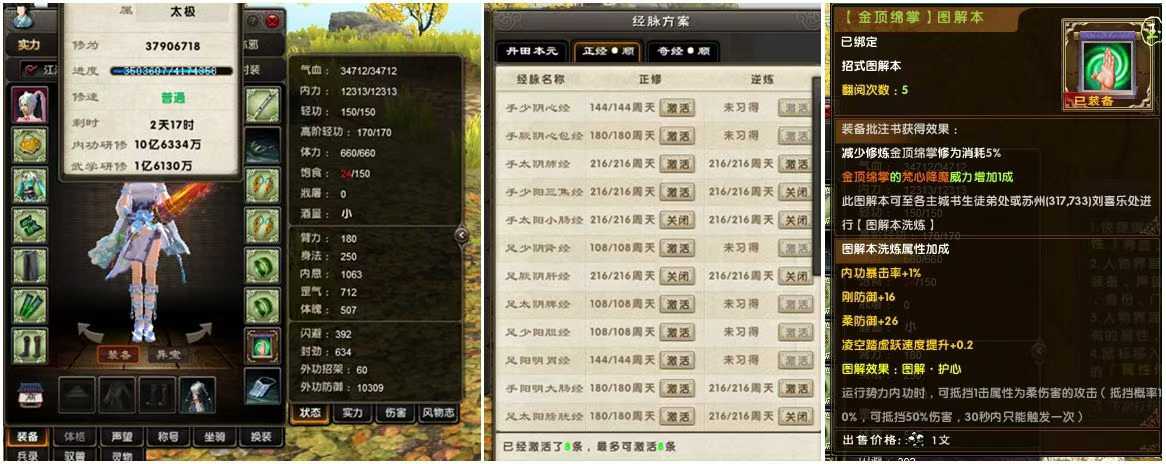
Task: Click the cultivation 进度 progress bar
Action: pos(171,71)
